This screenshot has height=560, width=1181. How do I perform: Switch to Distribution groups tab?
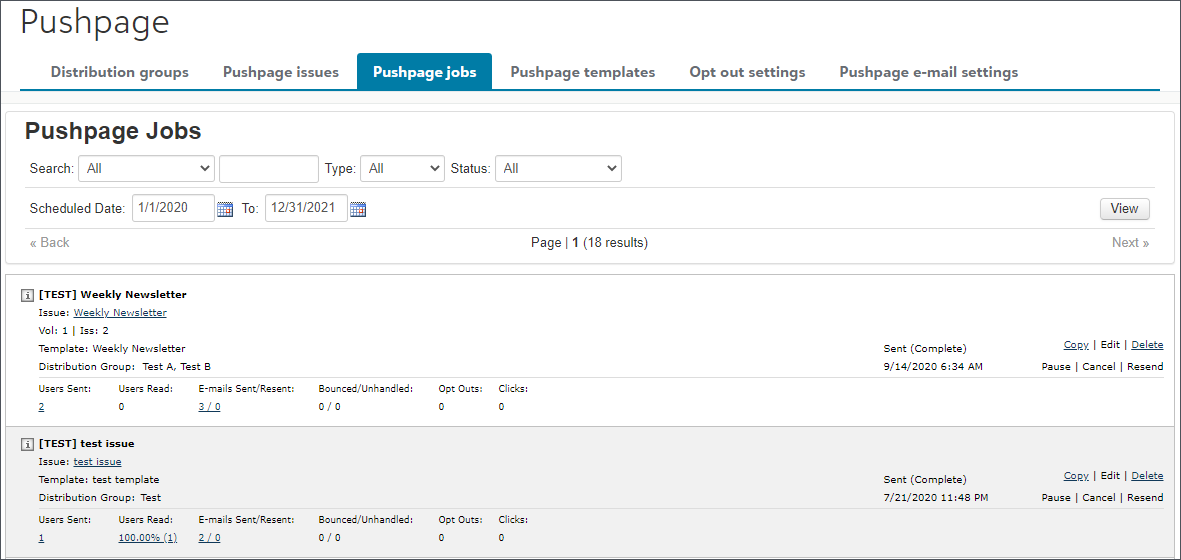pos(120,72)
